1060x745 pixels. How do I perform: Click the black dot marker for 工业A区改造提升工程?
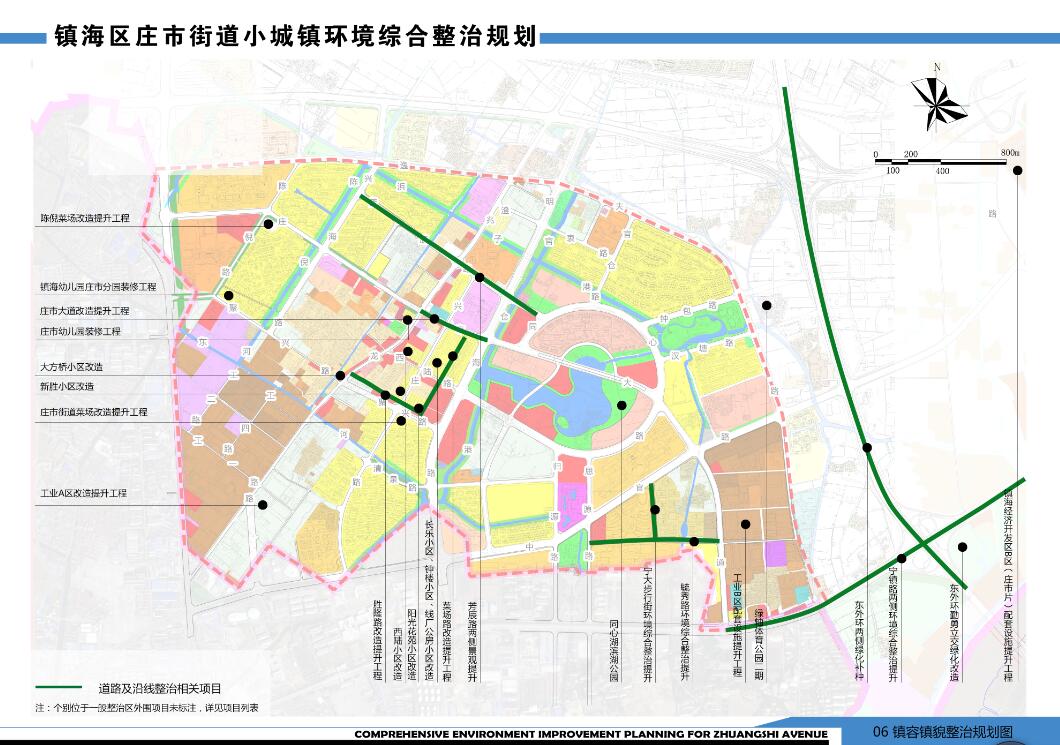click(263, 505)
